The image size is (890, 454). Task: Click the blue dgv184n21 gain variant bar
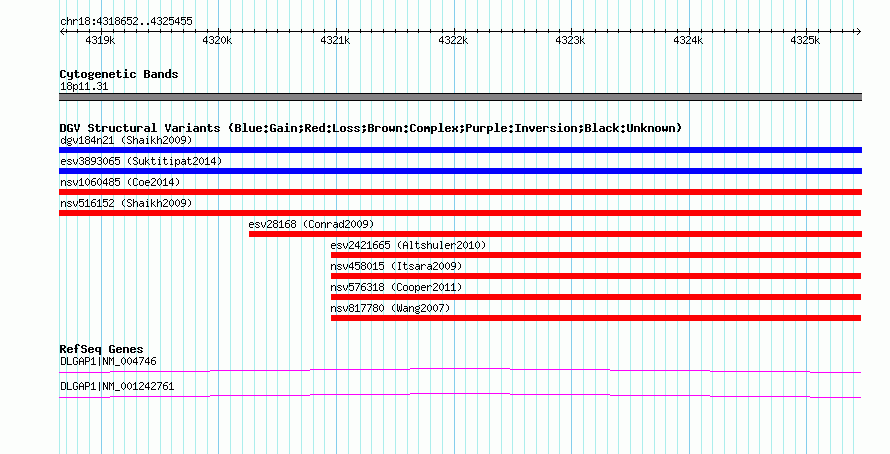(x=460, y=150)
